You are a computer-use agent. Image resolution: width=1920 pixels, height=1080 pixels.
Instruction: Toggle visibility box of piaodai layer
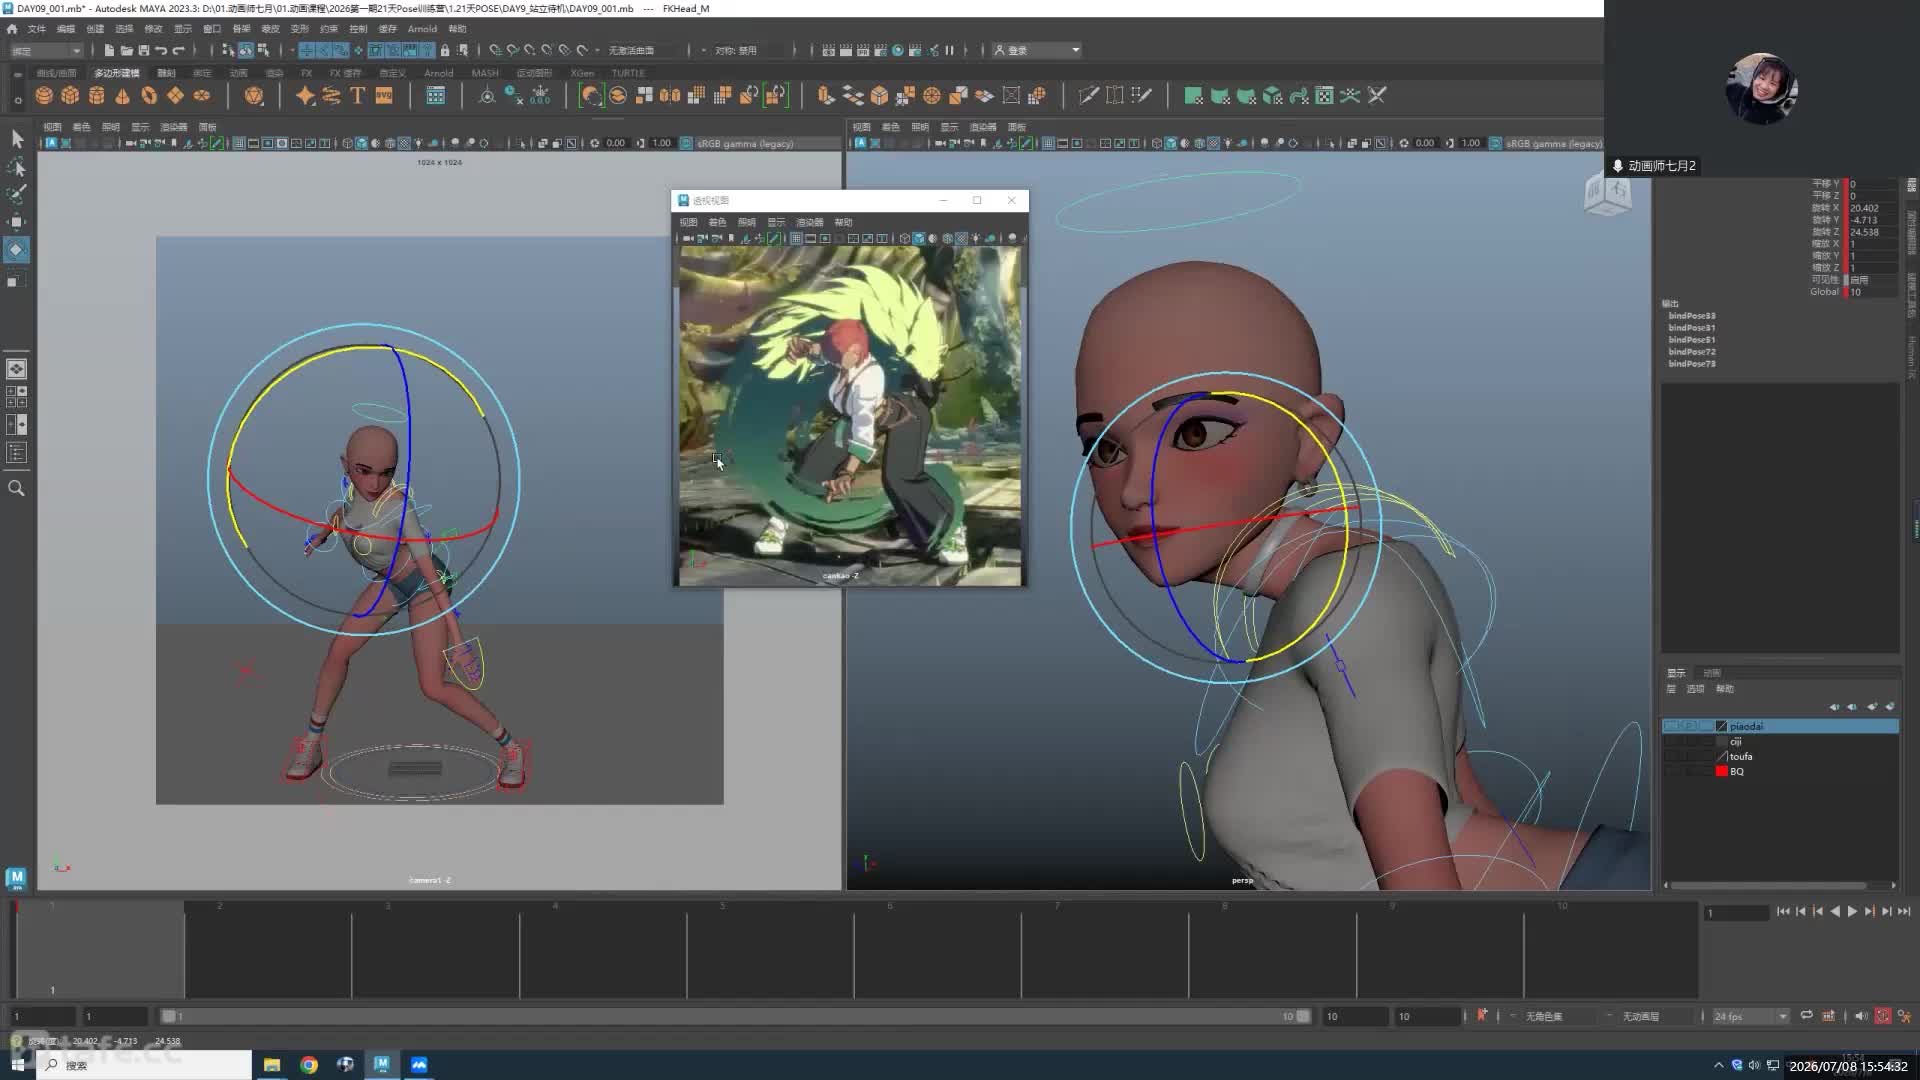click(x=1671, y=726)
